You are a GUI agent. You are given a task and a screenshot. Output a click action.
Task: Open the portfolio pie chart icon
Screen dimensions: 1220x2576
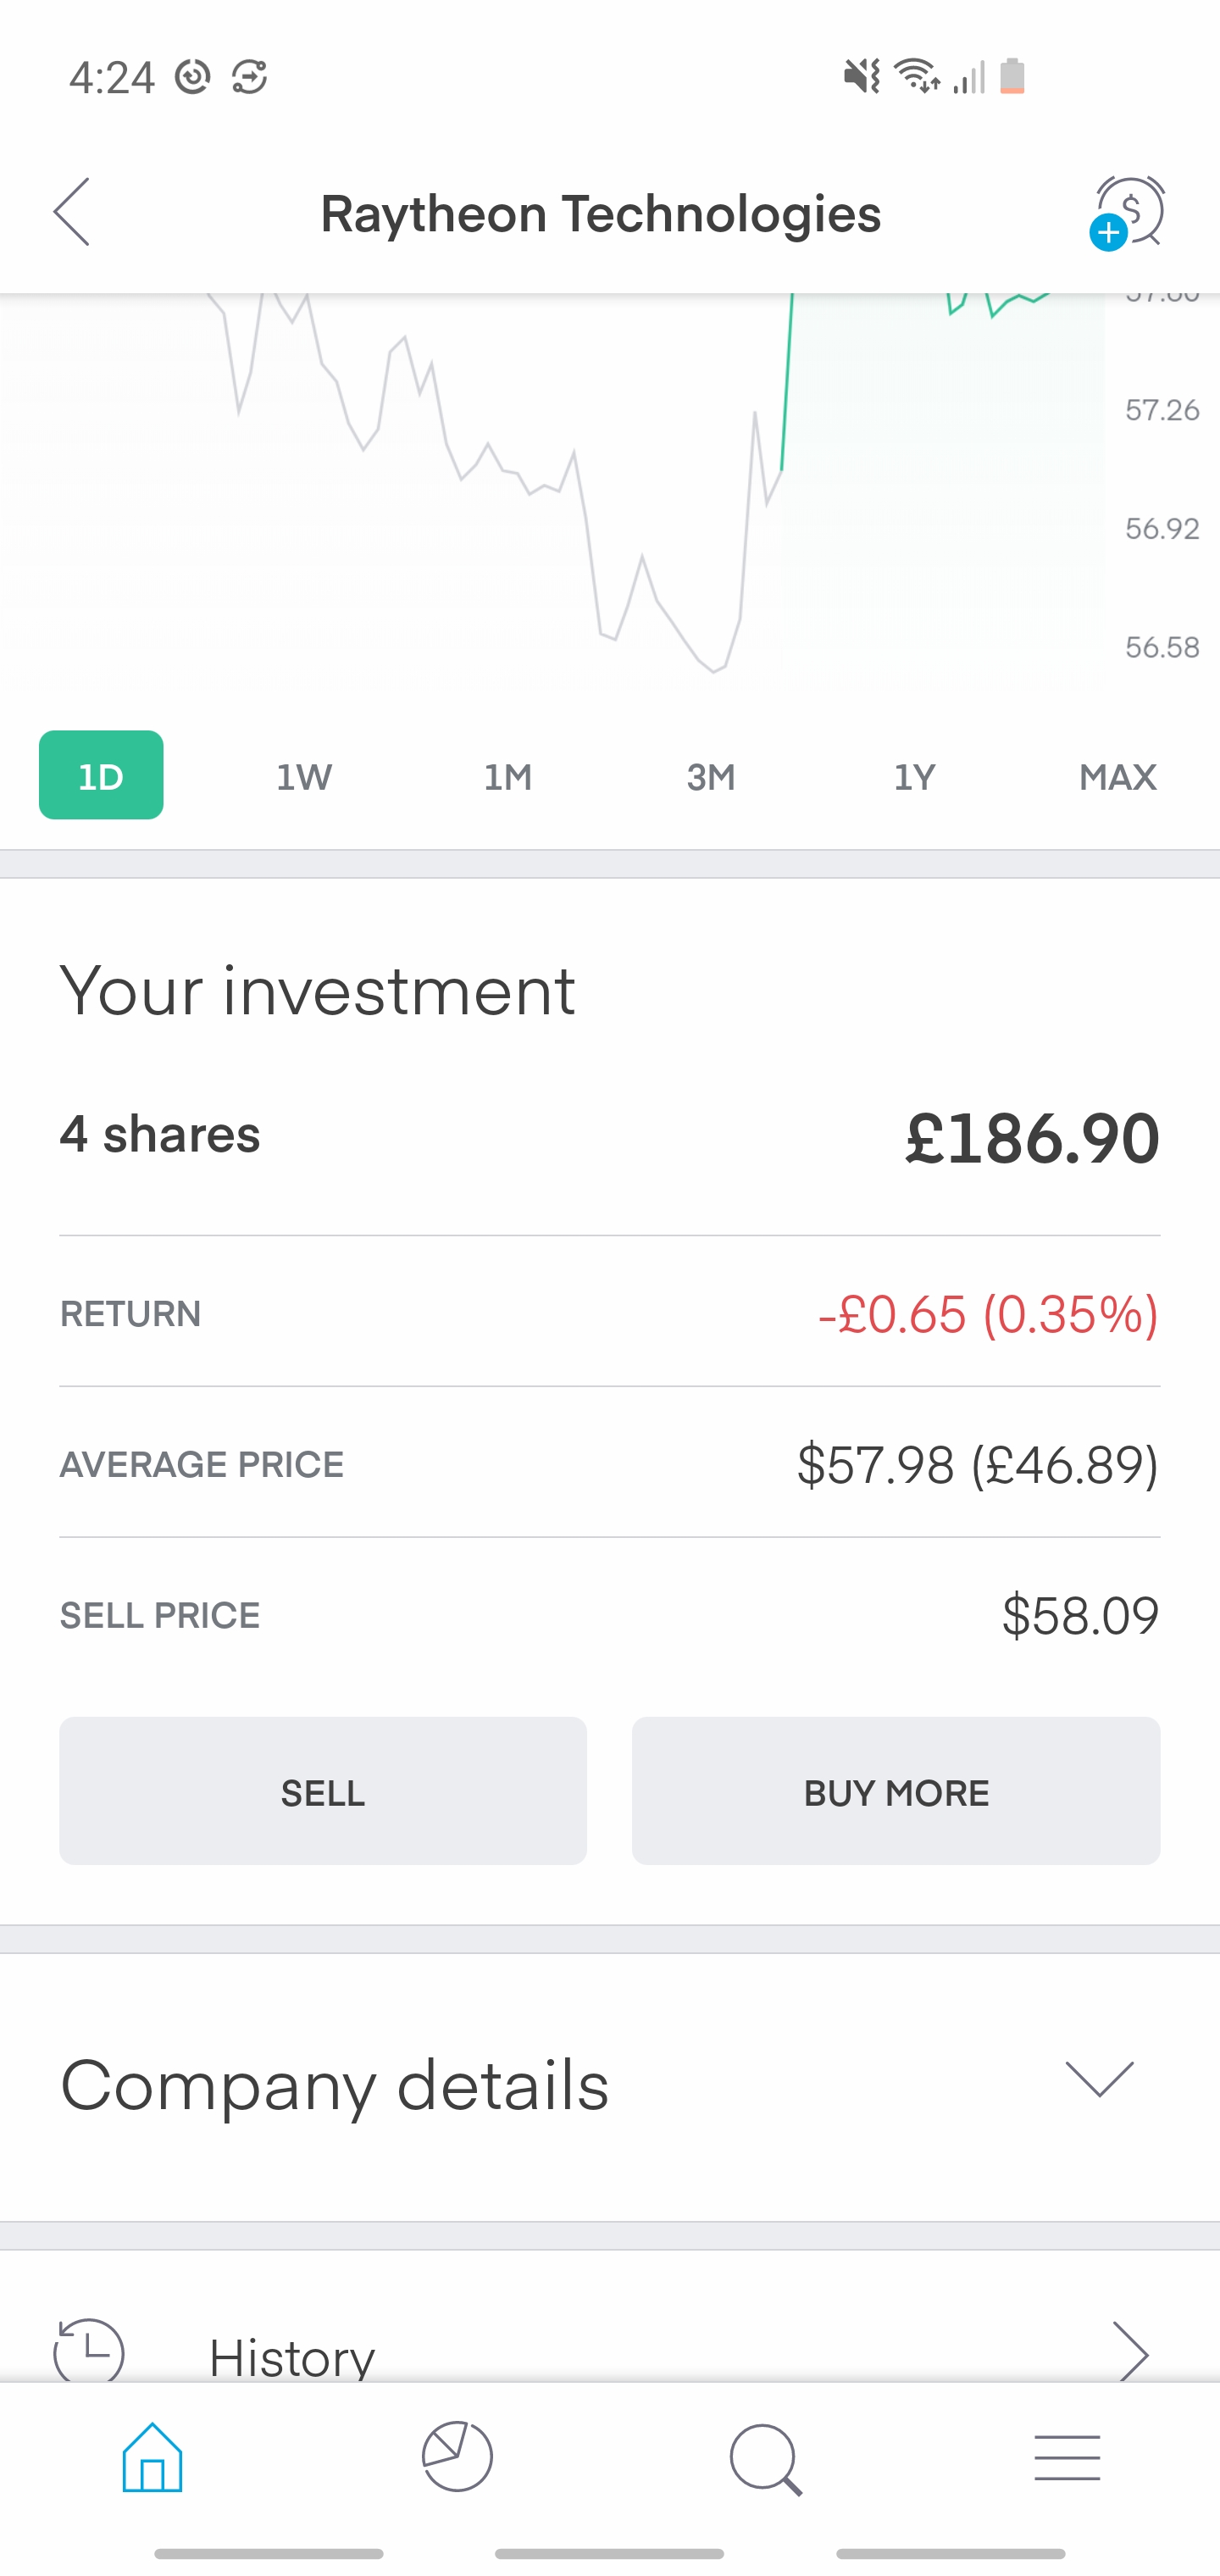click(x=457, y=2457)
